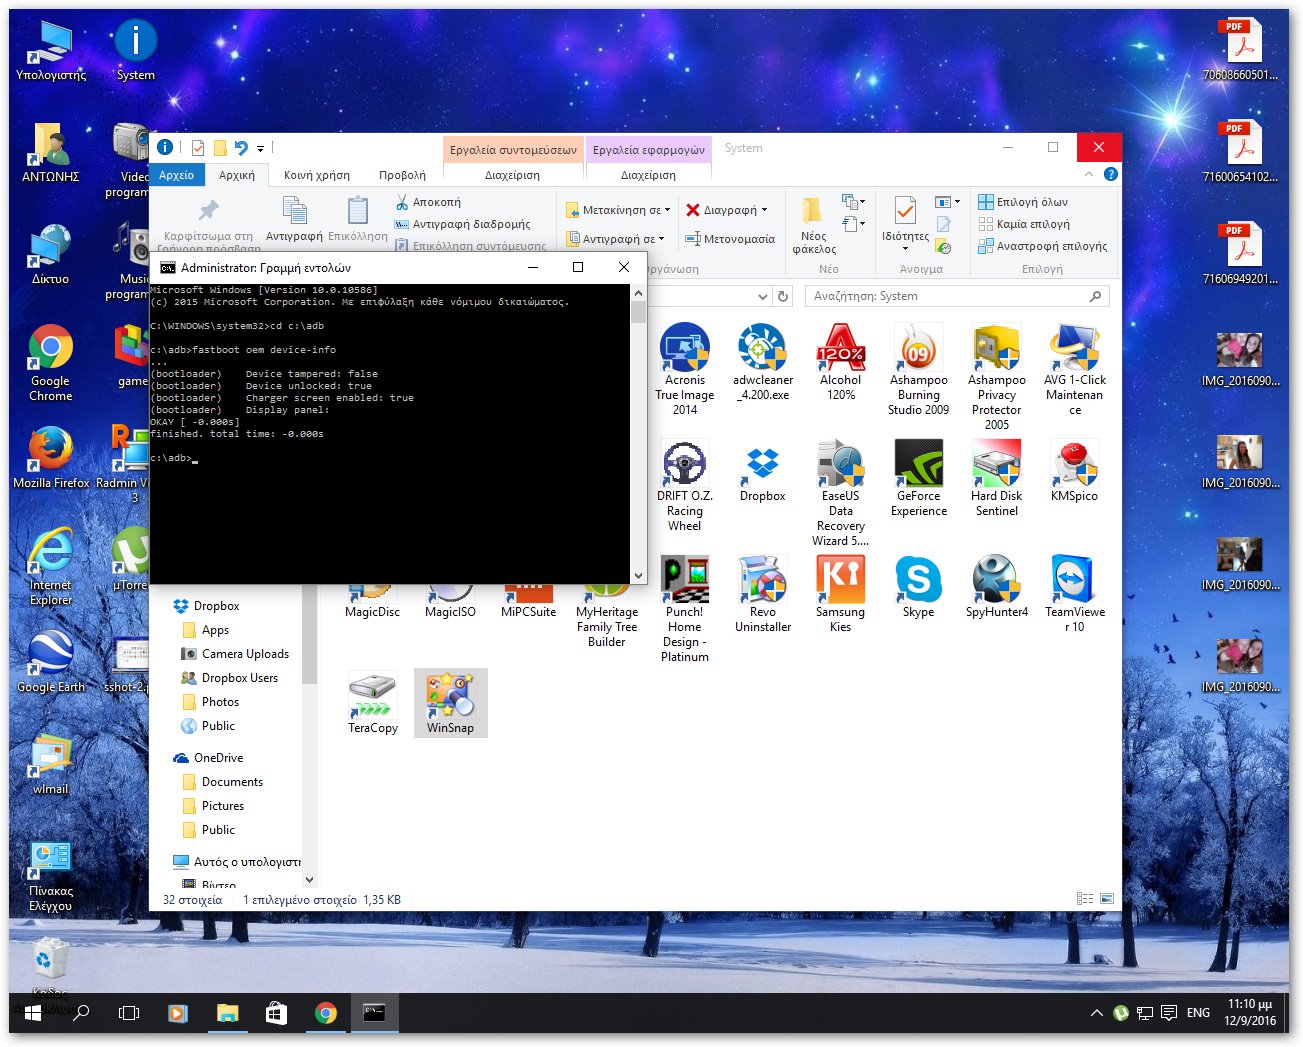The height and width of the screenshot is (1047, 1303).
Task: Open the Προβολή (View) ribbon tab
Action: click(x=402, y=175)
